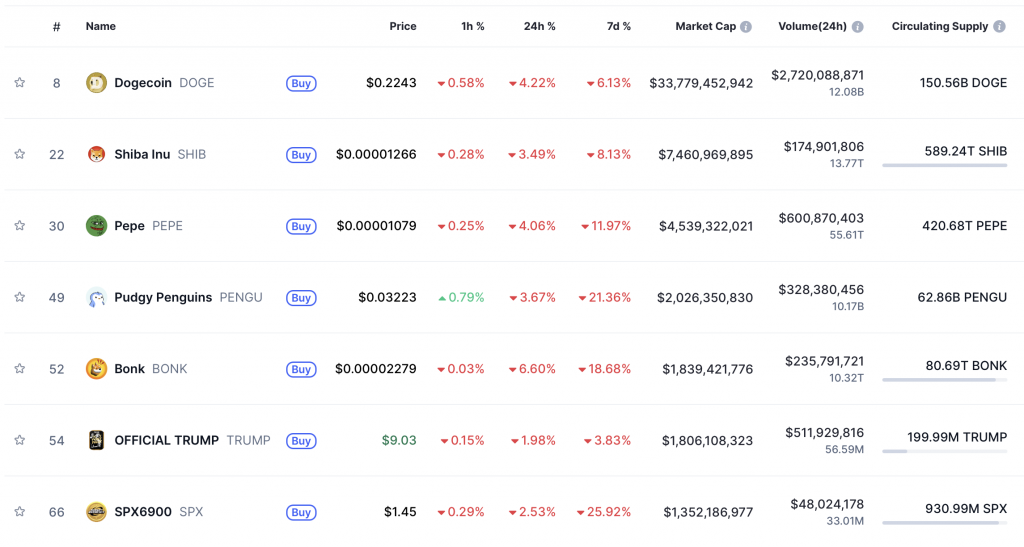The image size is (1024, 547).
Task: Sort by 24h % column header
Action: (539, 27)
